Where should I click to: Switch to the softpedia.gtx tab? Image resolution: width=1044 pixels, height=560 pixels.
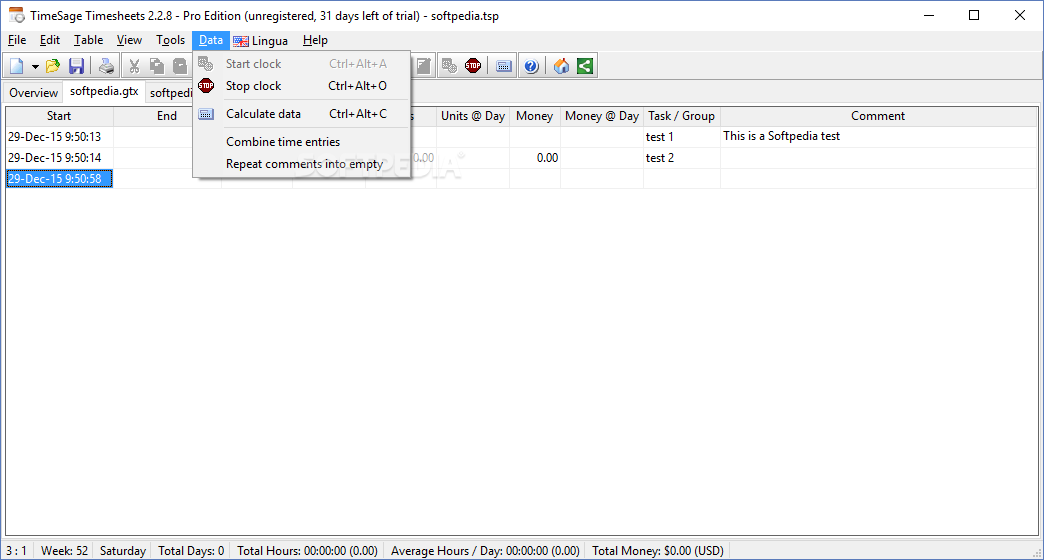click(104, 91)
